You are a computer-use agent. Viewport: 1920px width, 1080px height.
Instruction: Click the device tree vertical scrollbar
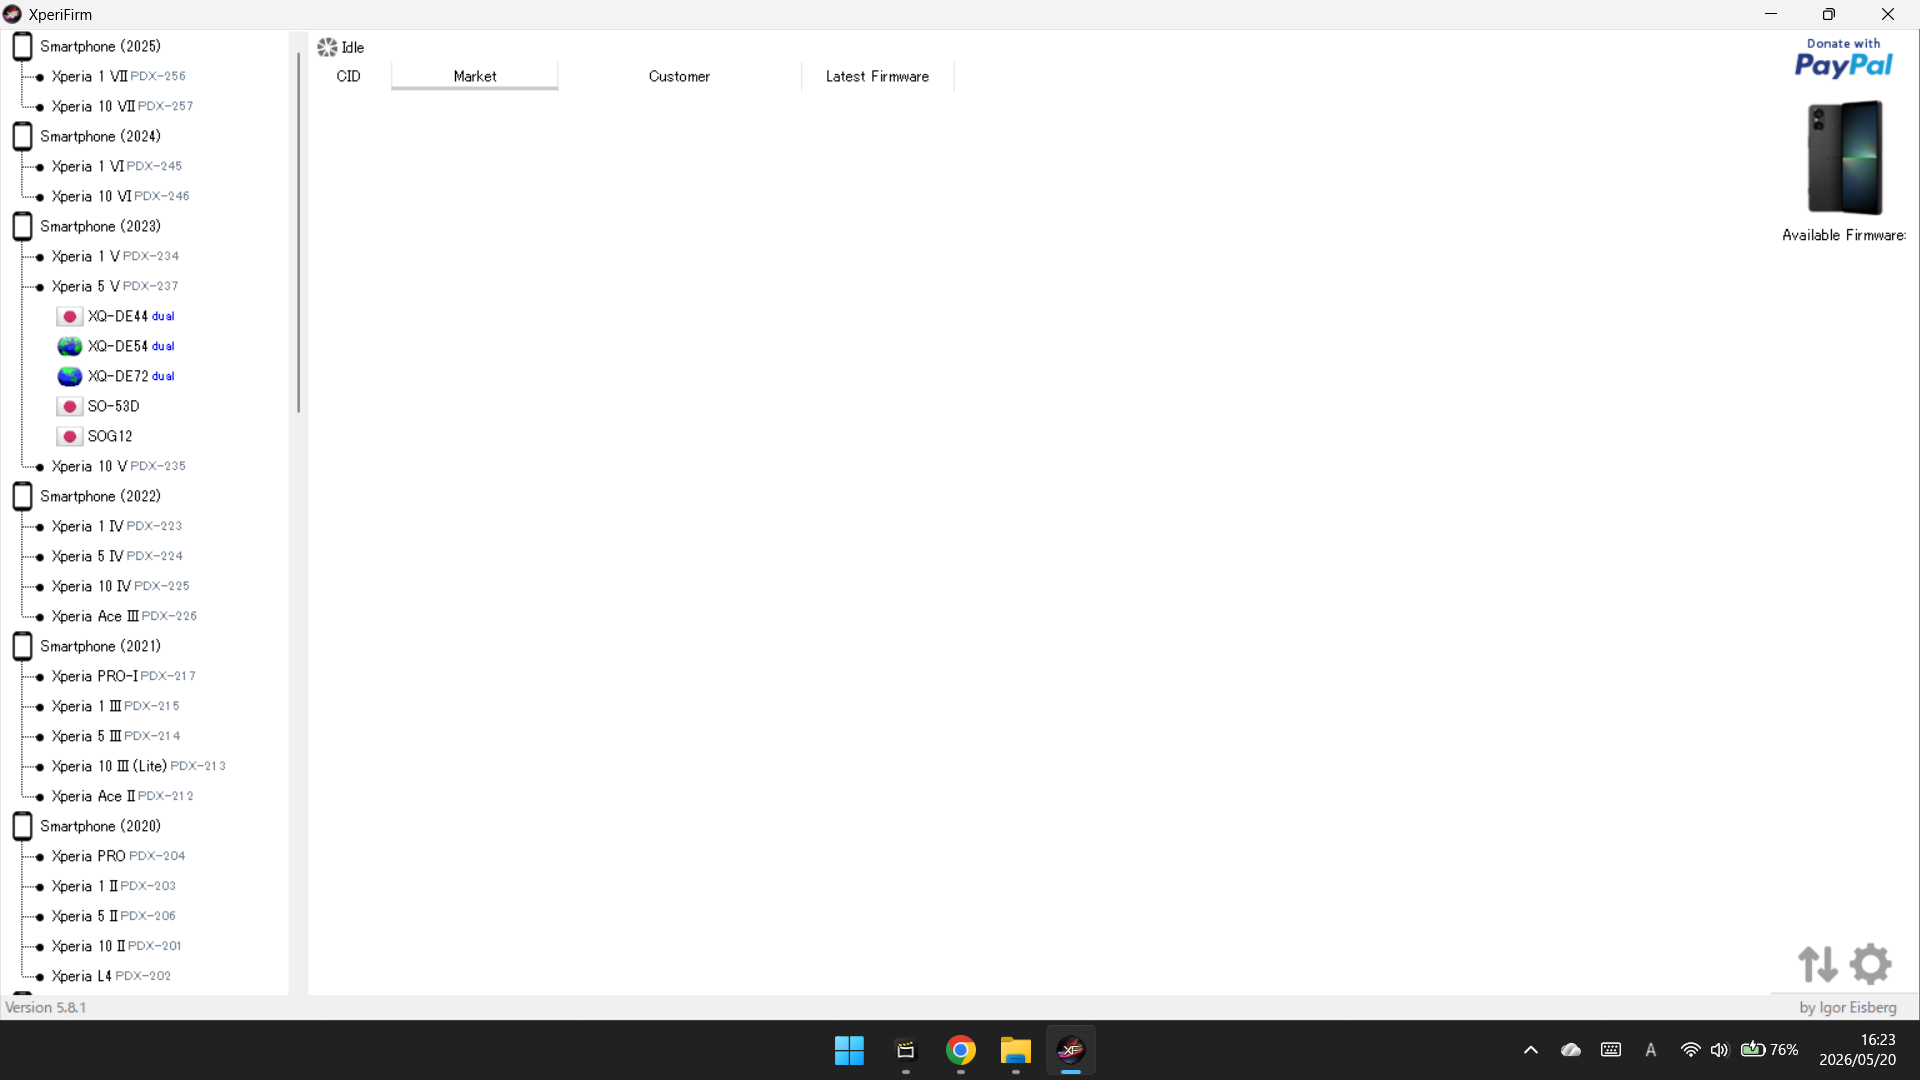(298, 232)
